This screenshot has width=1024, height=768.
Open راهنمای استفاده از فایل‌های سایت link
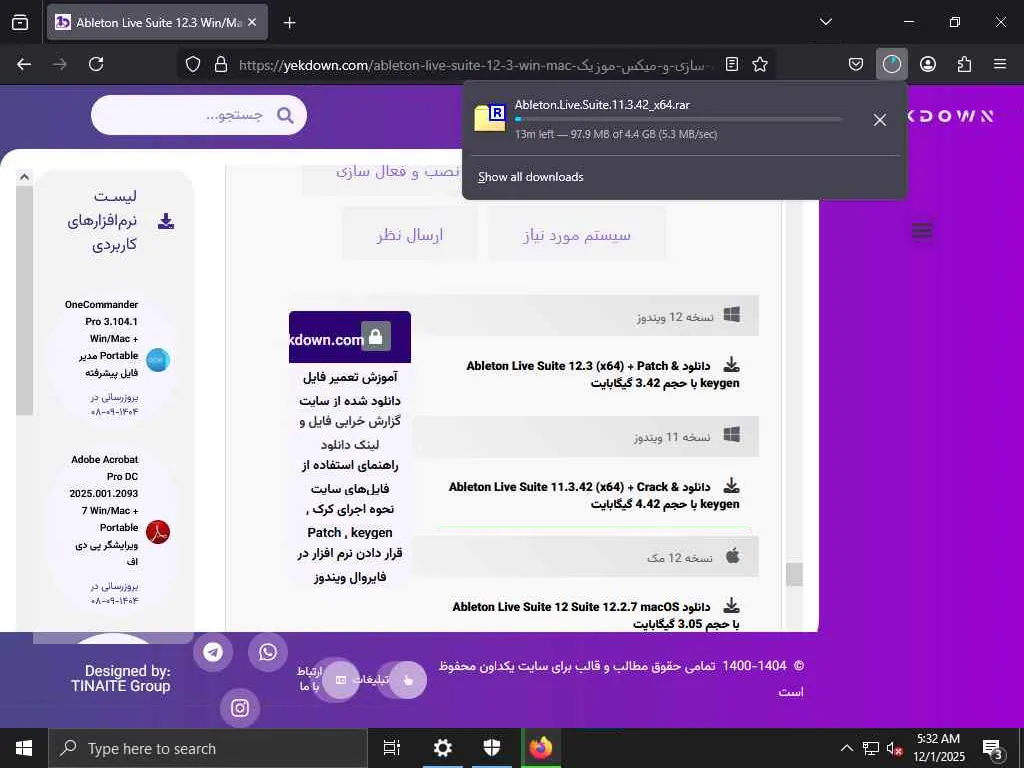click(349, 476)
